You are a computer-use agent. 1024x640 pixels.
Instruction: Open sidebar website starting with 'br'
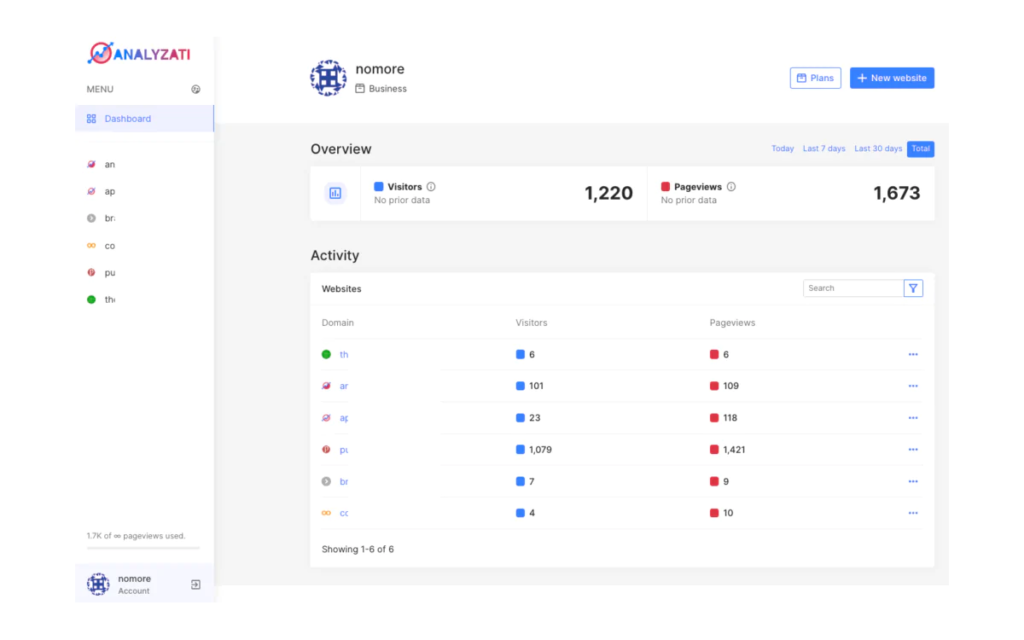pyautogui.click(x=101, y=218)
